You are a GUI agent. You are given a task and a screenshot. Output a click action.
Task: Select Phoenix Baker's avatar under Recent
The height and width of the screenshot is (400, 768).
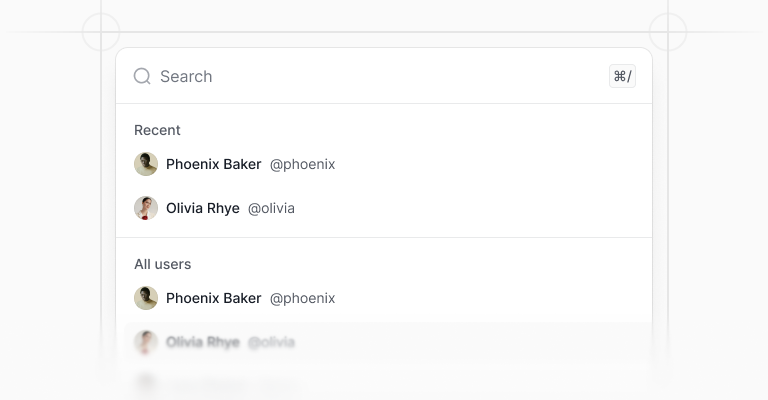coord(146,164)
